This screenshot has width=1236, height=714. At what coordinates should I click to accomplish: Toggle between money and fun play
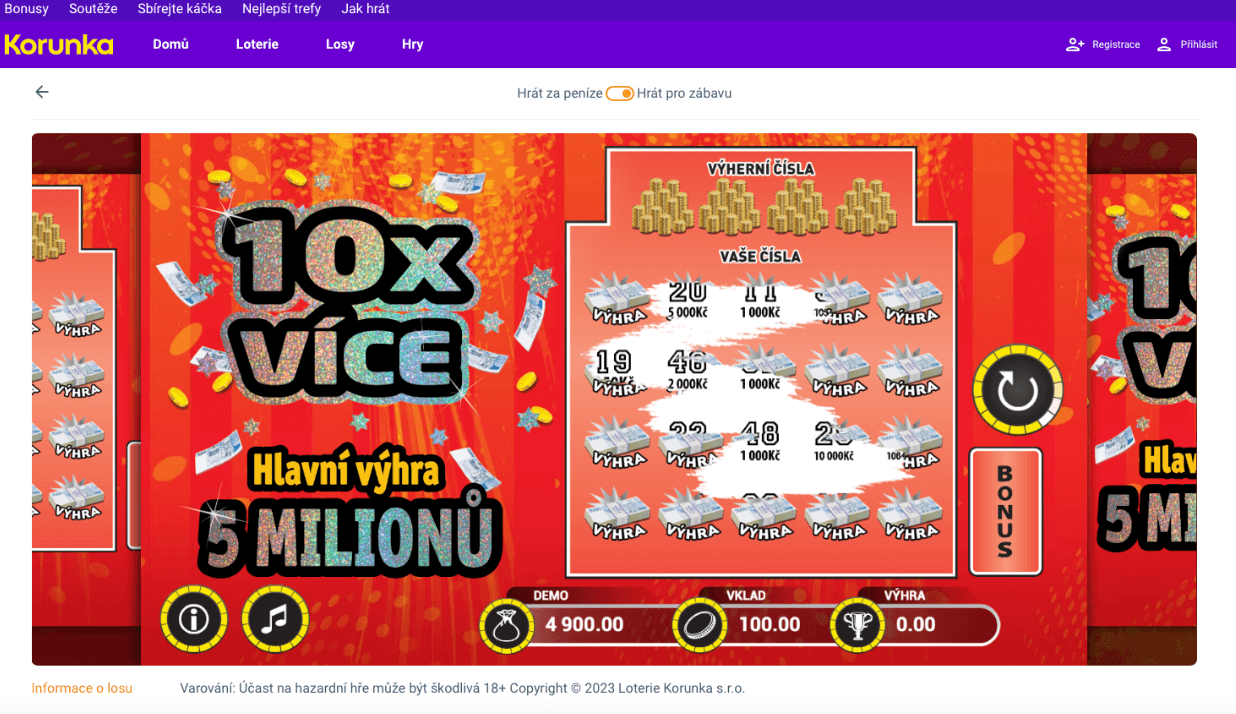tap(620, 93)
